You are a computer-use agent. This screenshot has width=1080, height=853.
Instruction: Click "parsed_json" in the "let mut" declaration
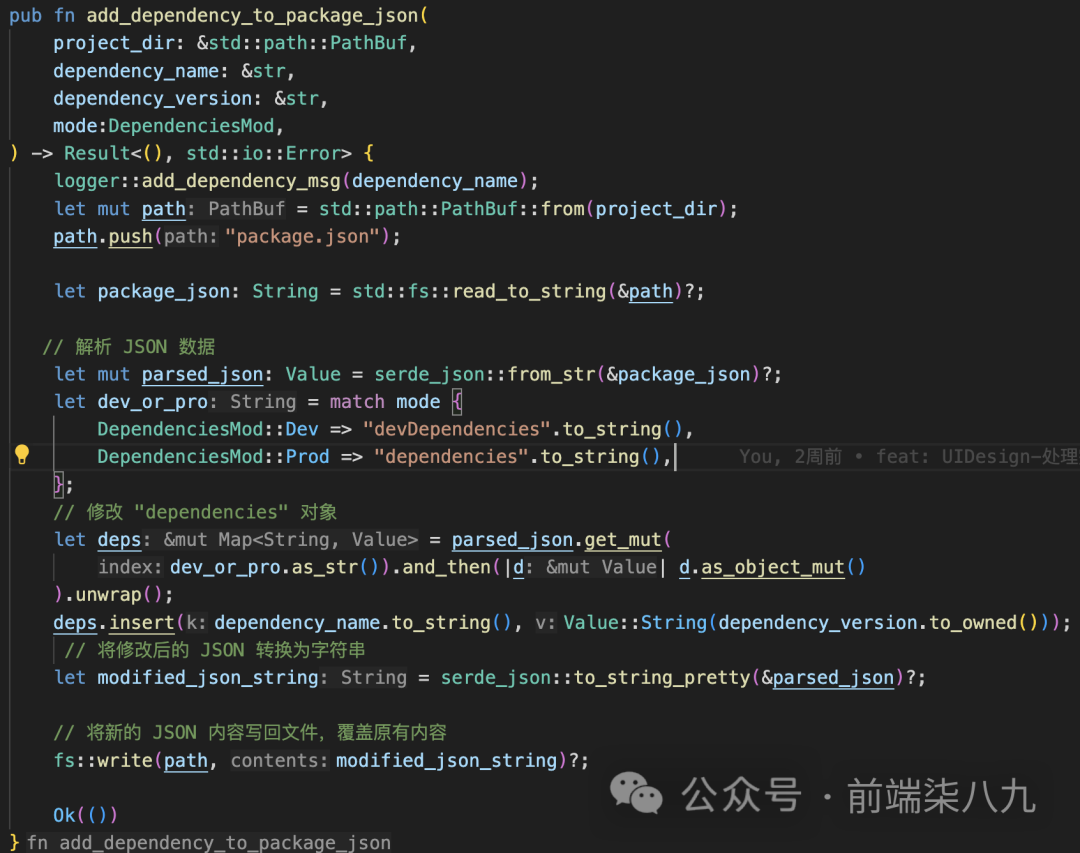click(202, 374)
